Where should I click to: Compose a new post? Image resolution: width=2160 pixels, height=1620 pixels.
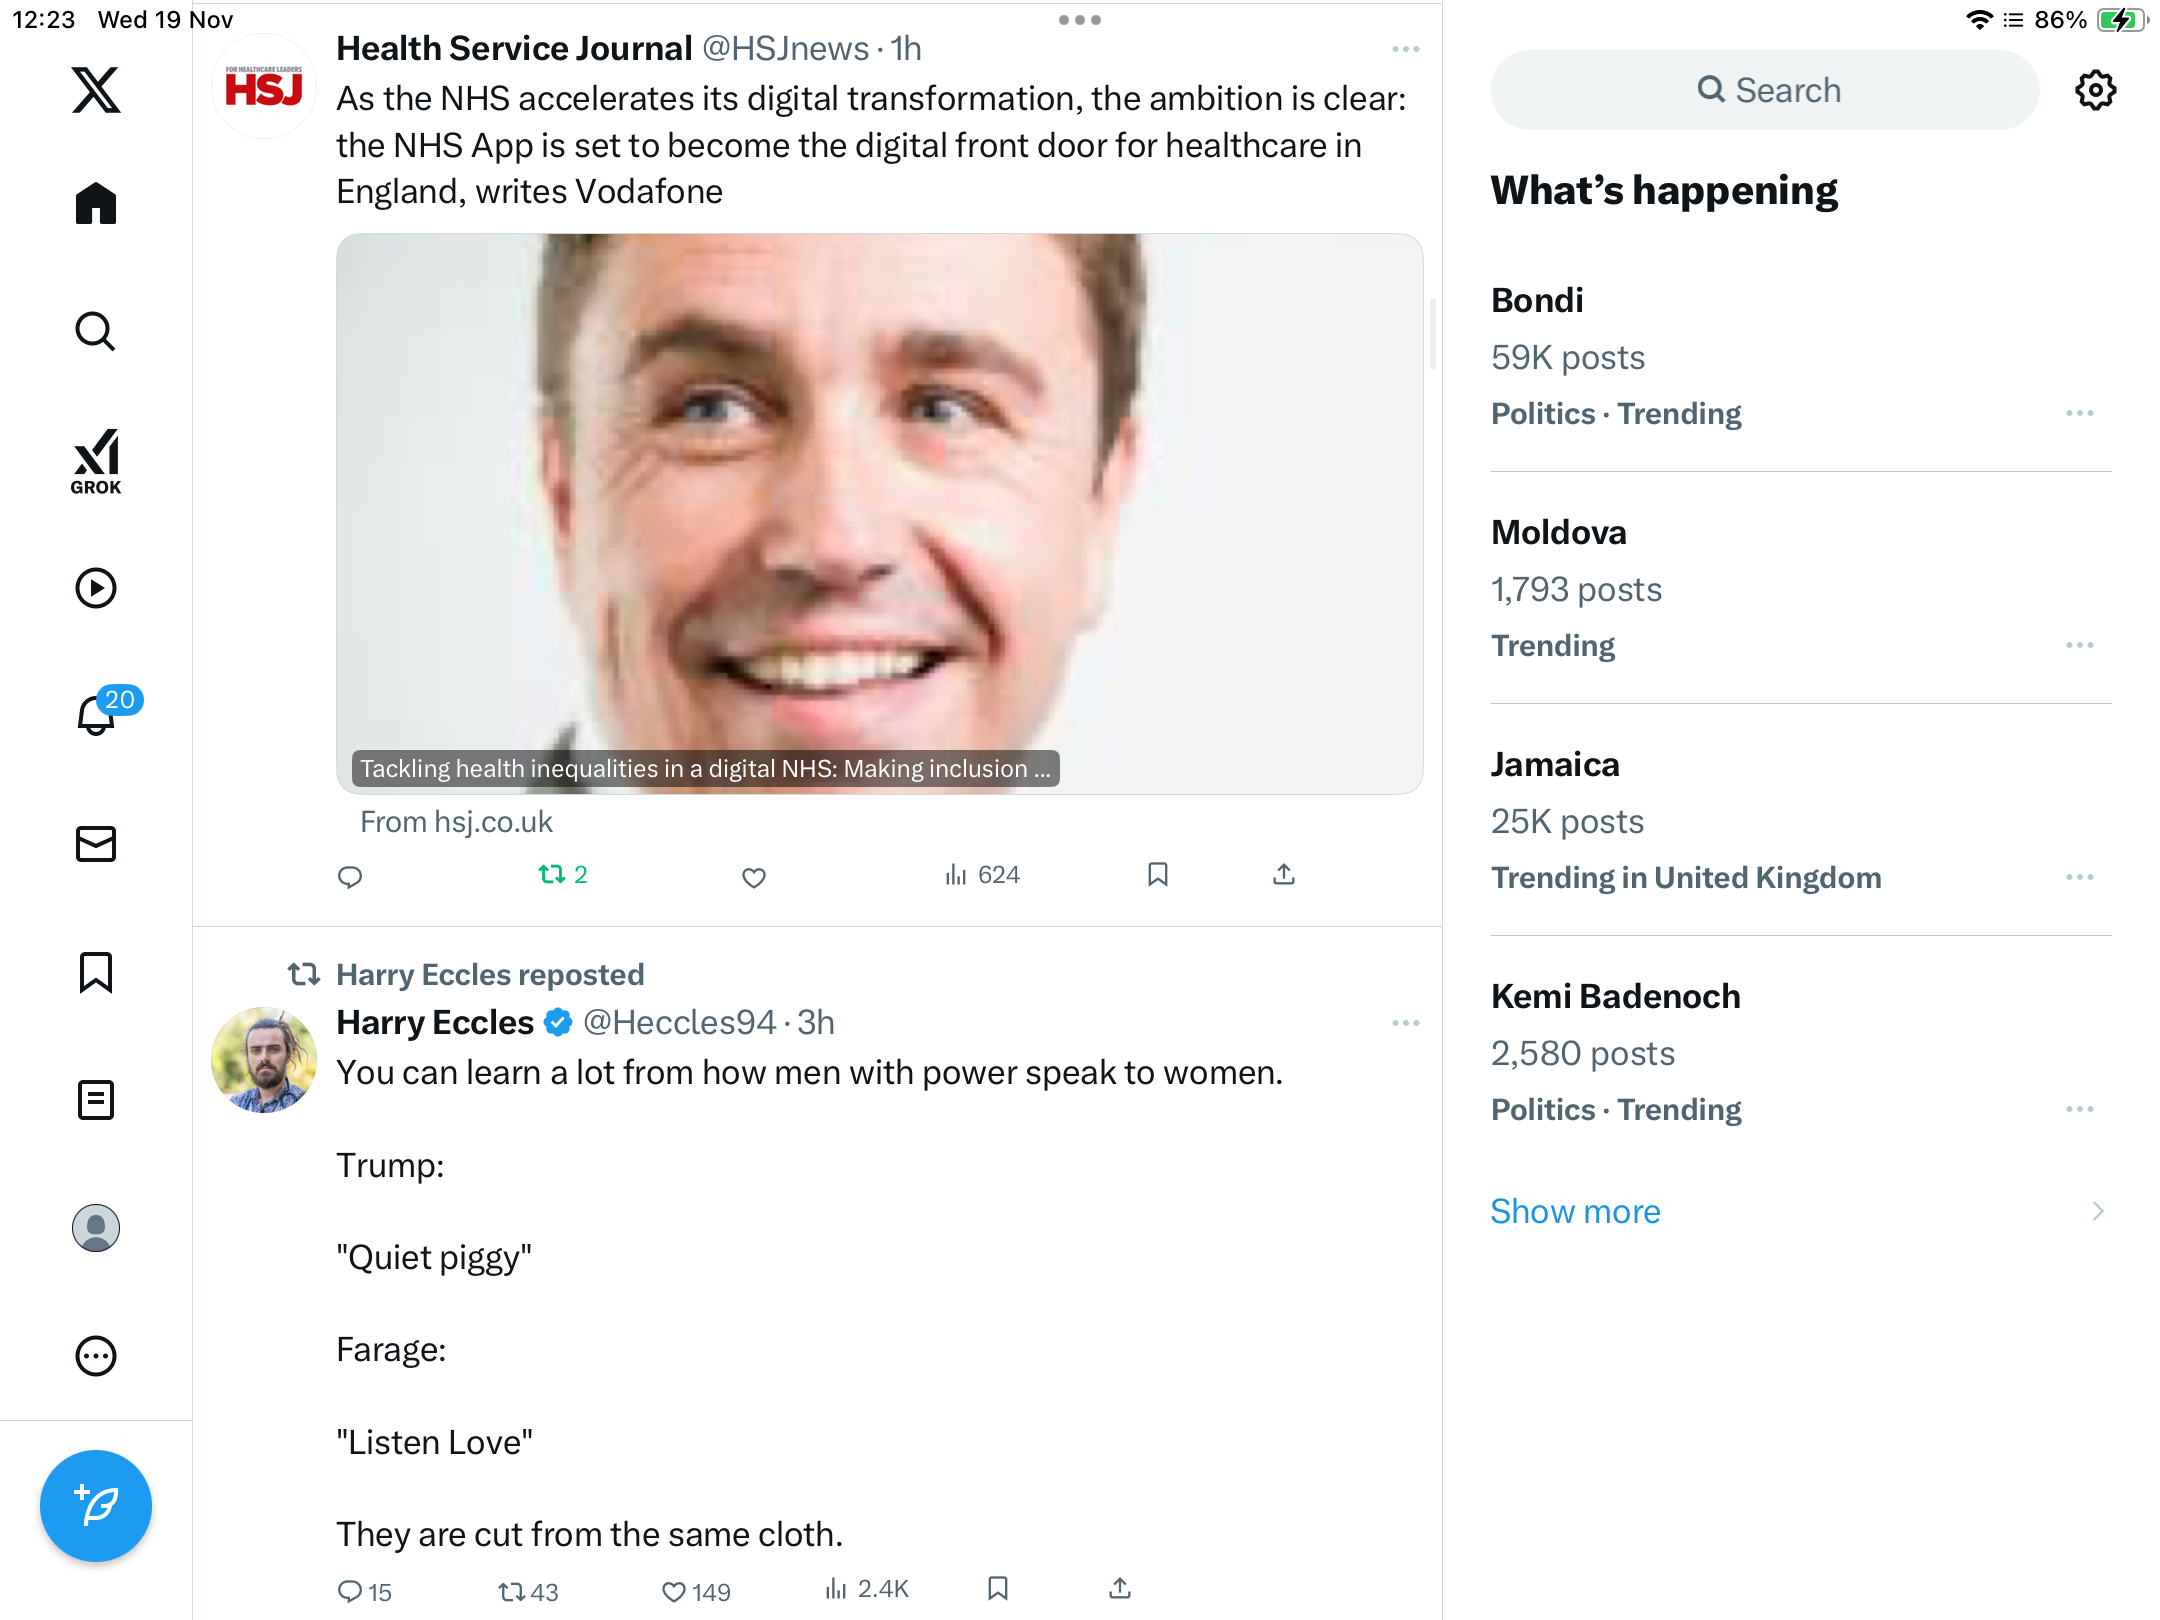[x=96, y=1505]
